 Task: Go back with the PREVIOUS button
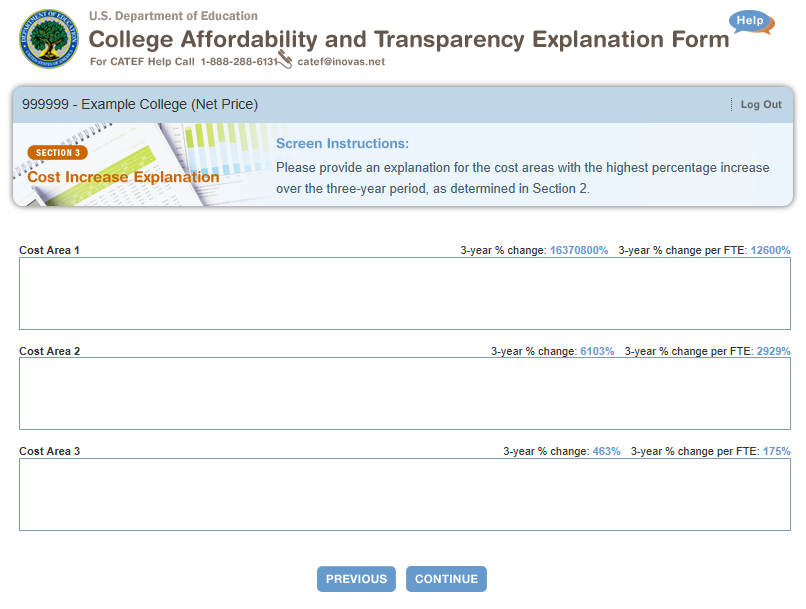[x=356, y=579]
